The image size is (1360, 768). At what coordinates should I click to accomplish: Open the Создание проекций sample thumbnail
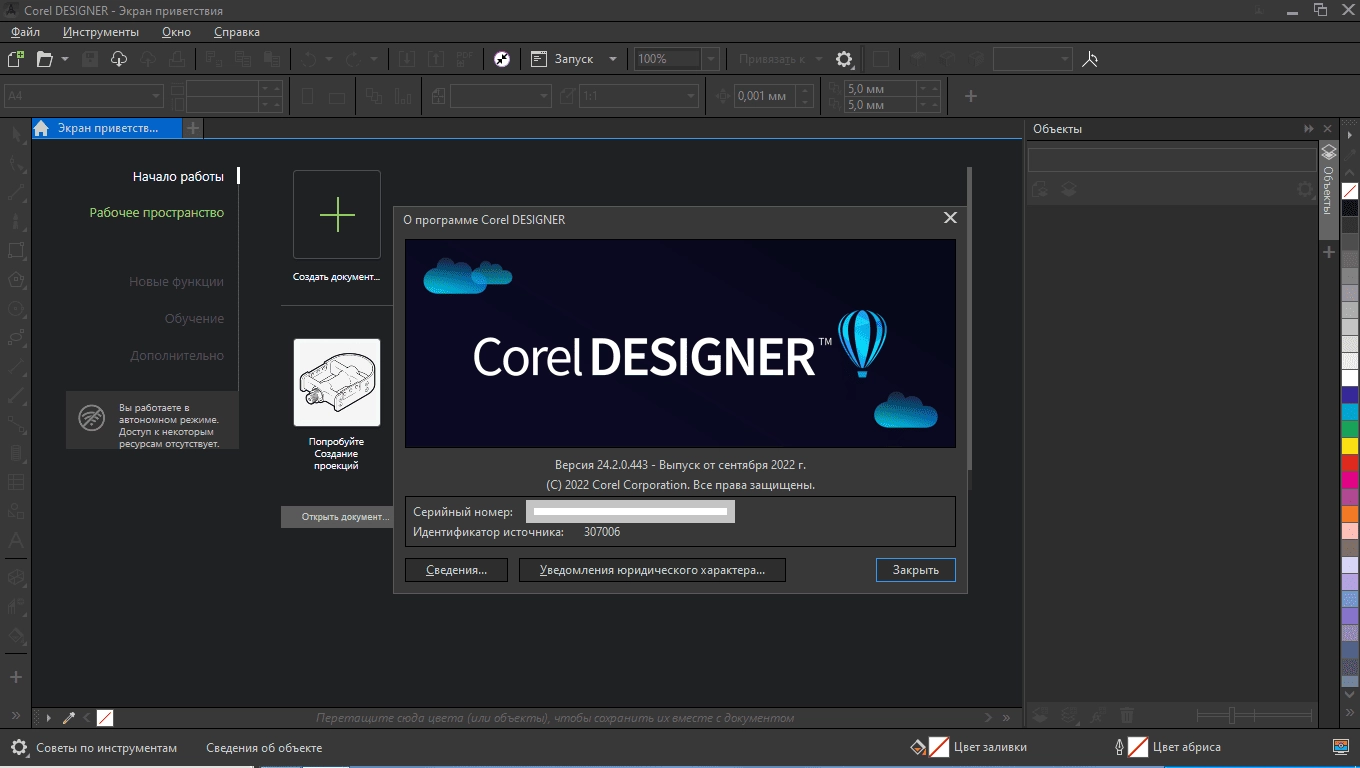click(337, 383)
